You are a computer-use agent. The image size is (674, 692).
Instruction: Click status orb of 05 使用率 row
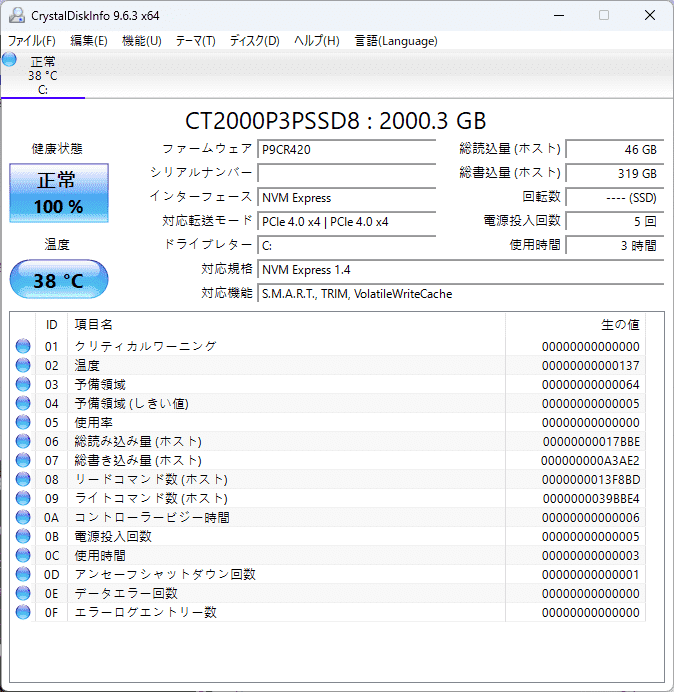pyautogui.click(x=23, y=422)
